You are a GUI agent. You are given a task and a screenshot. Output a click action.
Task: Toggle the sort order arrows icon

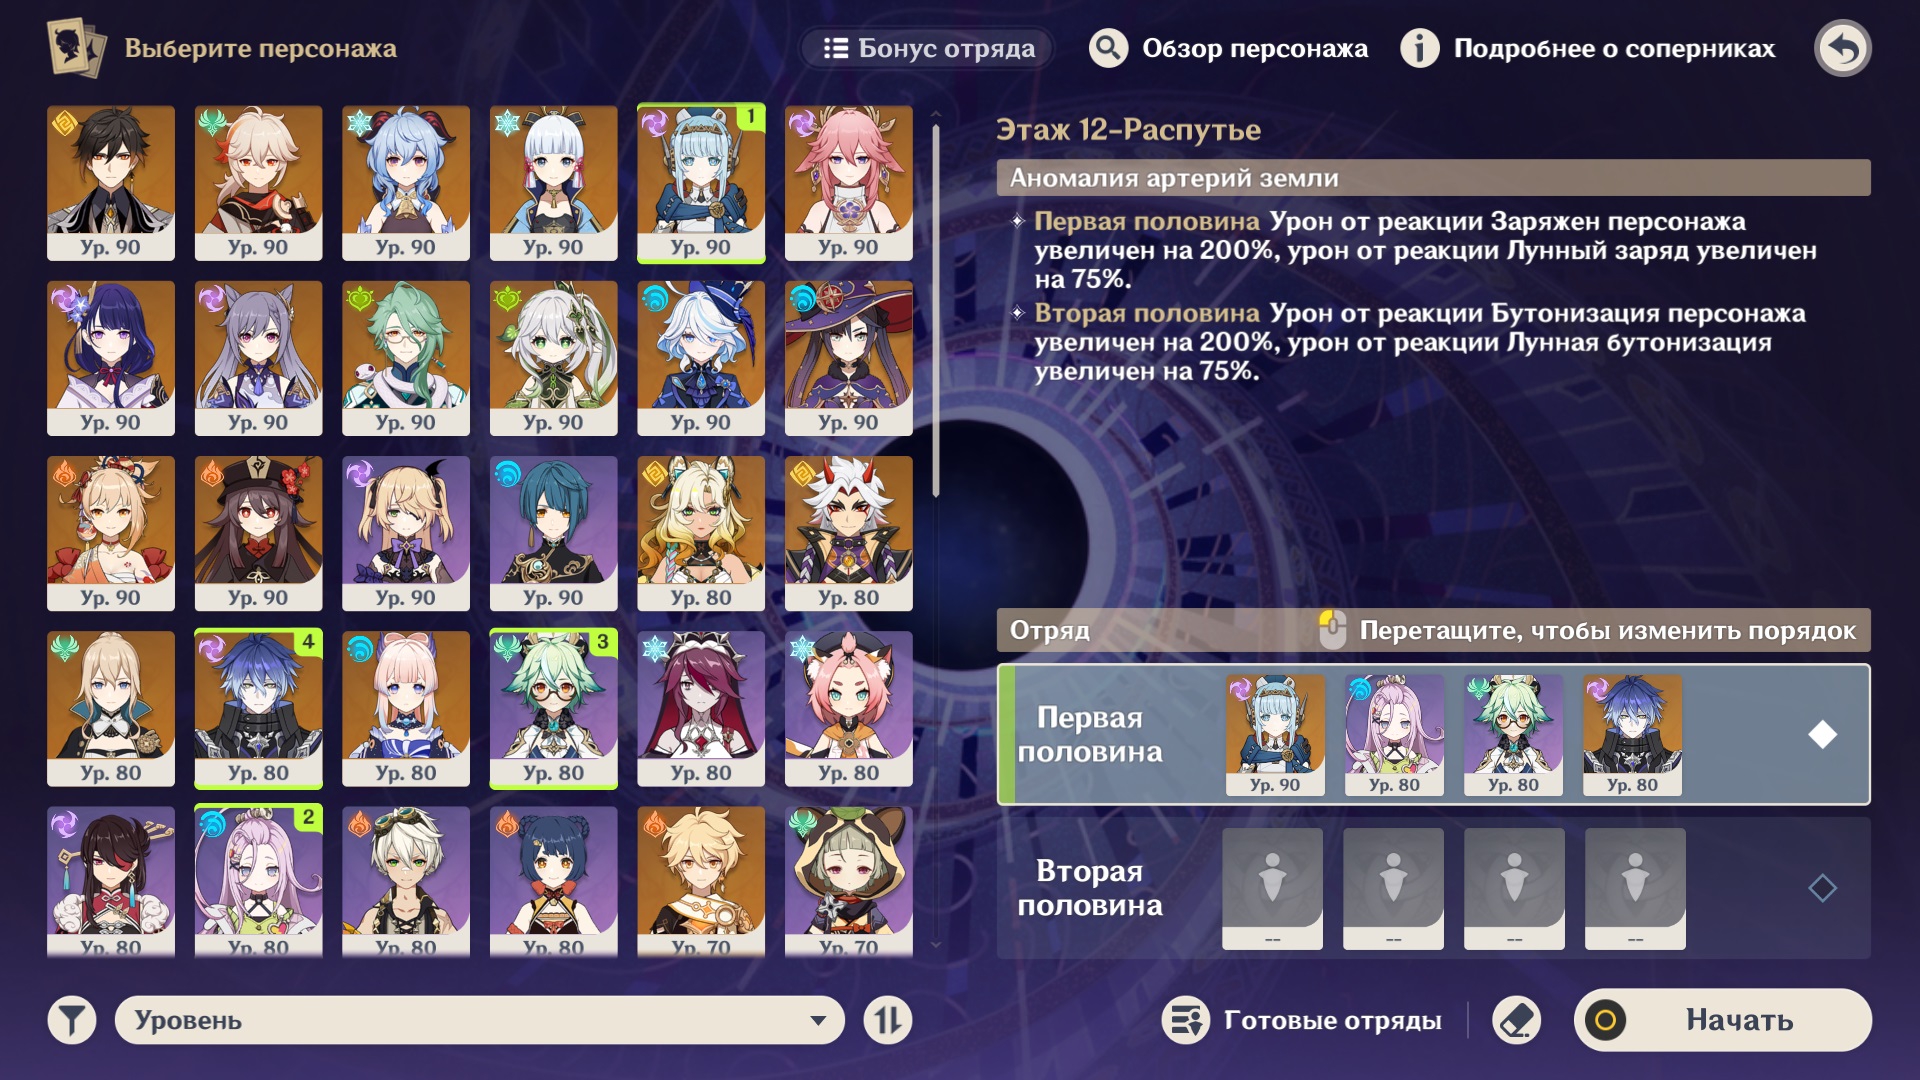click(x=888, y=1020)
